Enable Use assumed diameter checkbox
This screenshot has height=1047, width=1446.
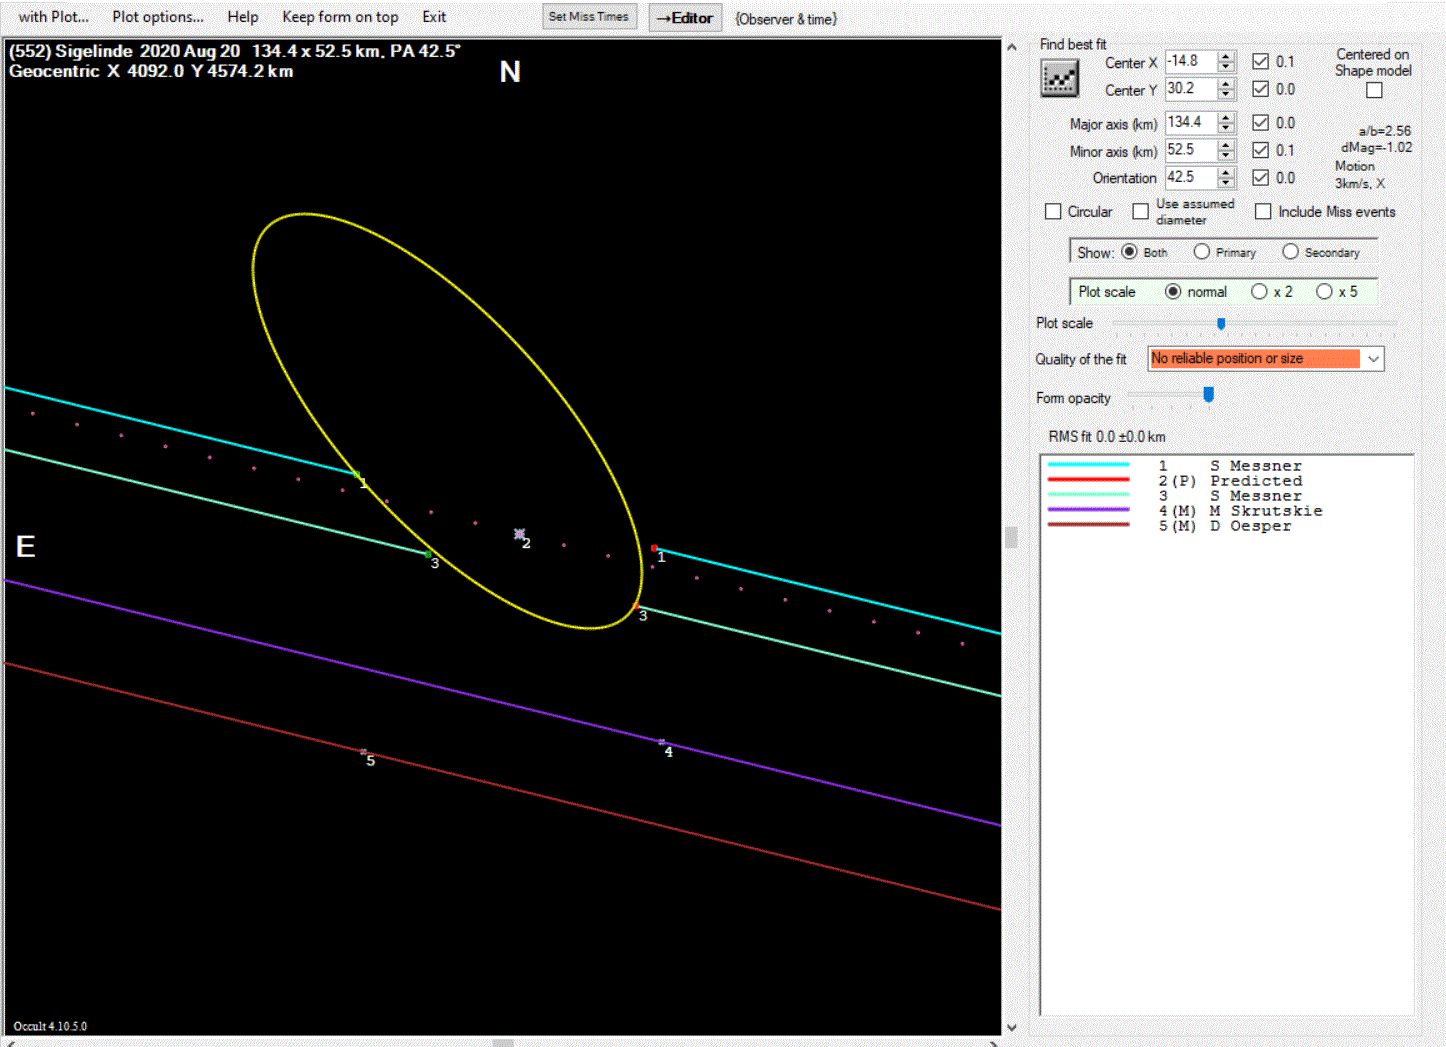click(1140, 212)
